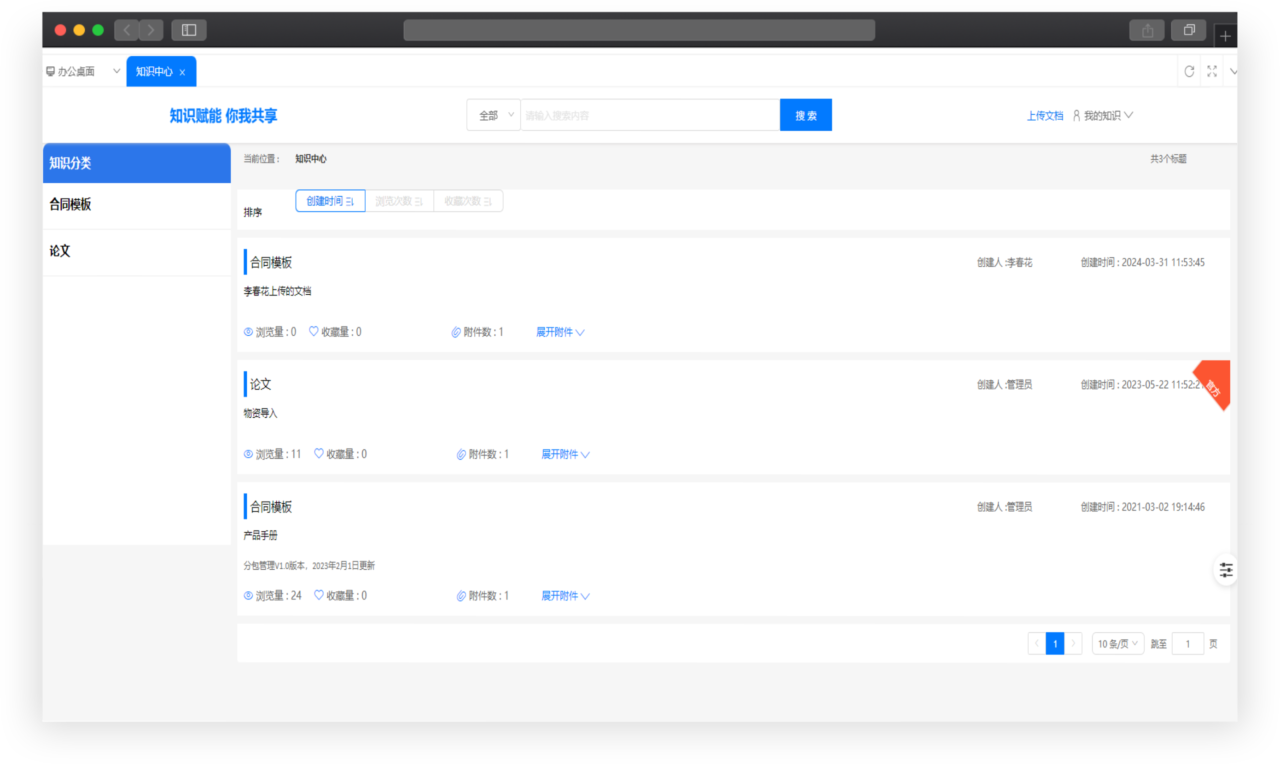Click the 知识赋能 你我共享 slogan
The height and width of the screenshot is (764, 1280).
224,116
